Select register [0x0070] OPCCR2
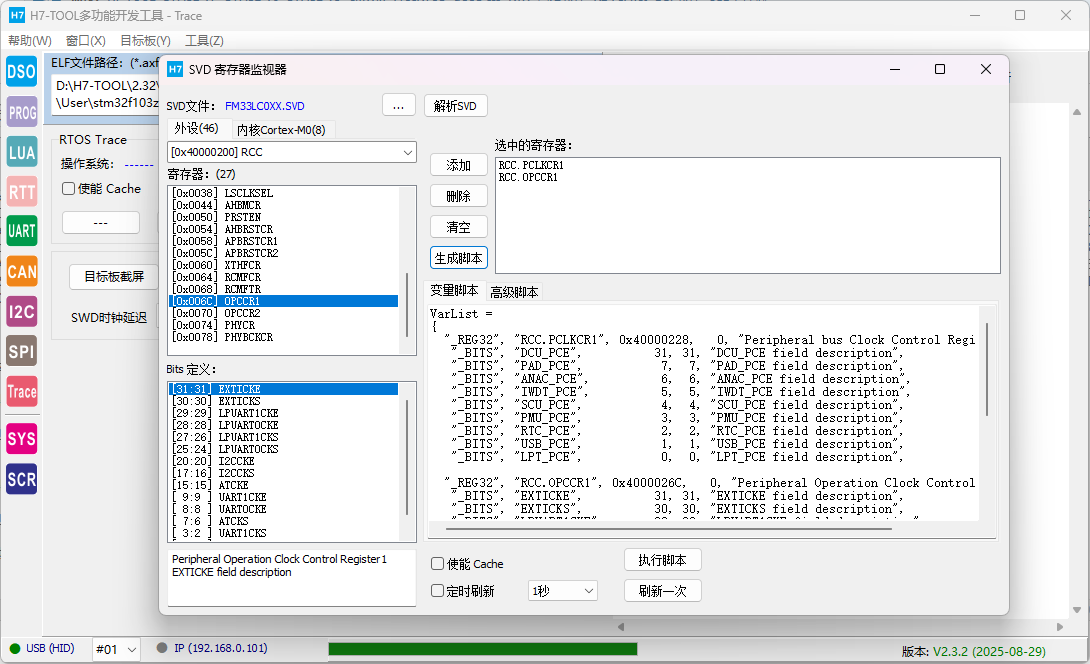The width and height of the screenshot is (1090, 664). [x=284, y=313]
